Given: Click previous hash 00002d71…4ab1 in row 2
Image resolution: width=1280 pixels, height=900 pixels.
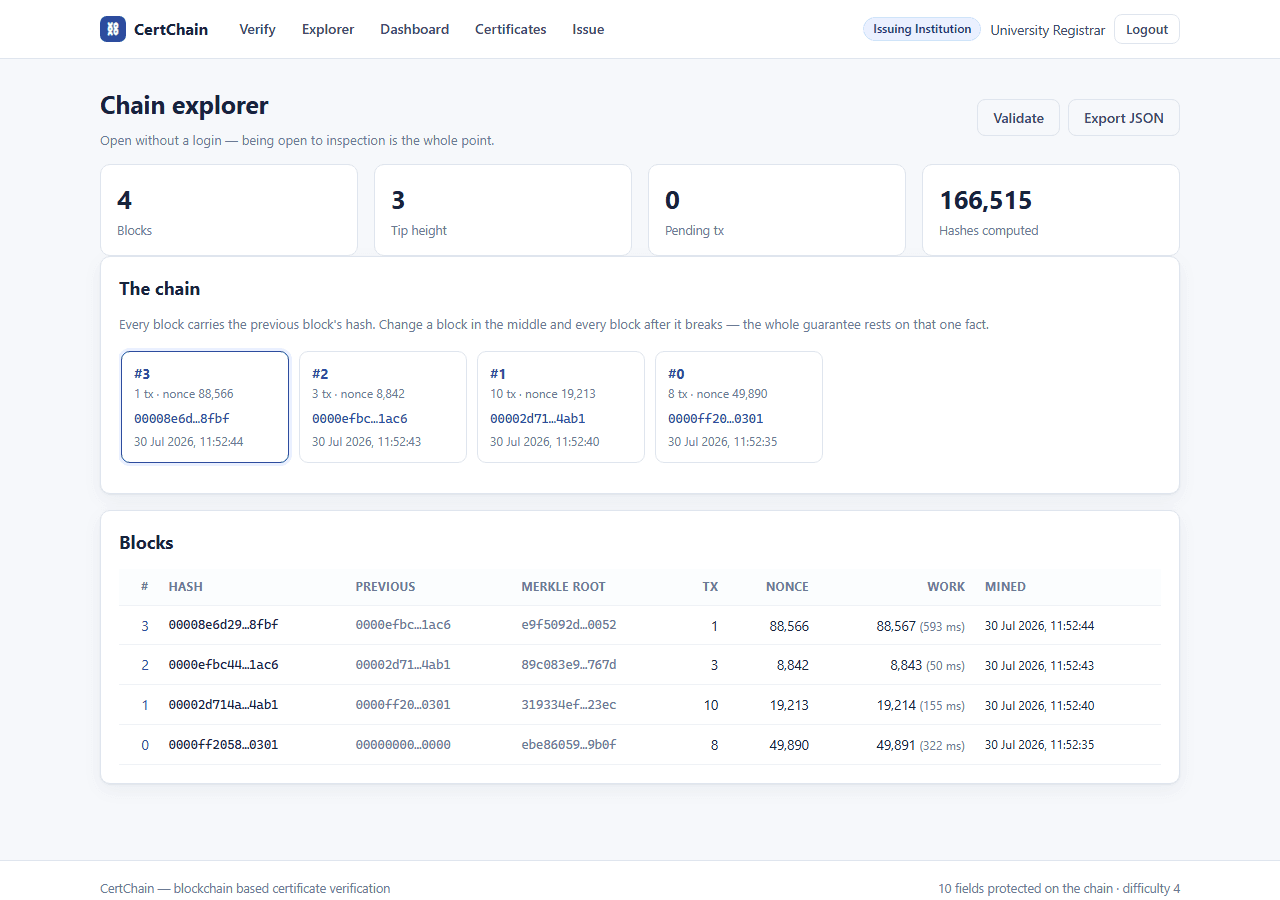Looking at the screenshot, I should (403, 665).
